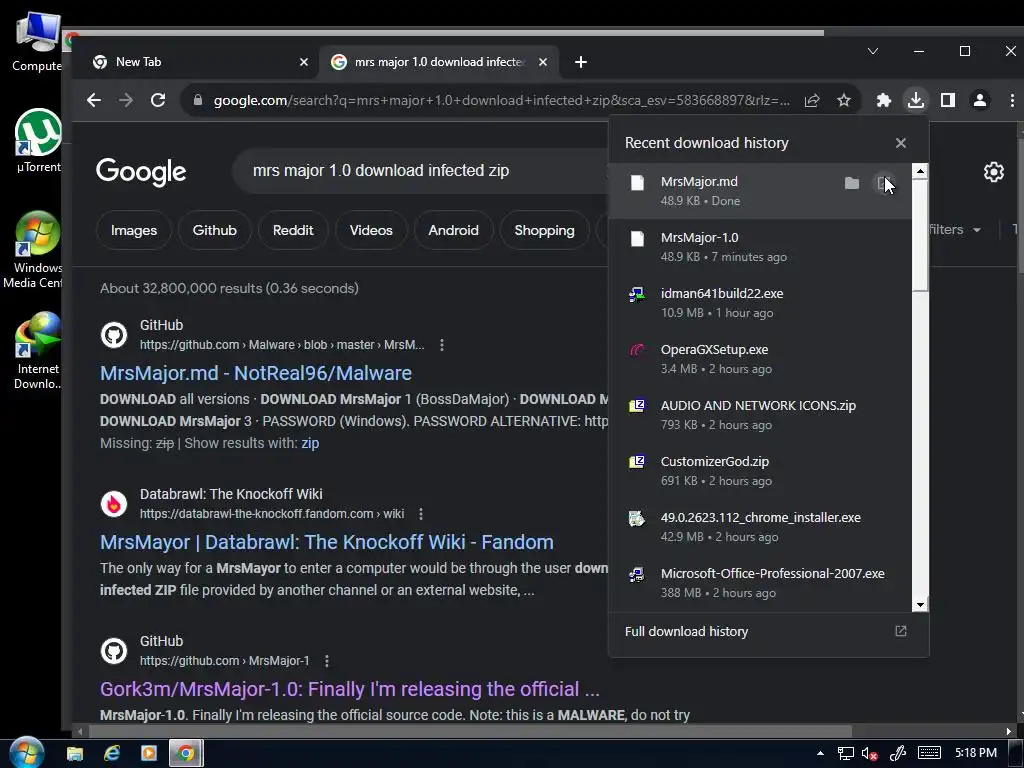Open the CustomizerGod.zip download entry

pyautogui.click(x=760, y=471)
